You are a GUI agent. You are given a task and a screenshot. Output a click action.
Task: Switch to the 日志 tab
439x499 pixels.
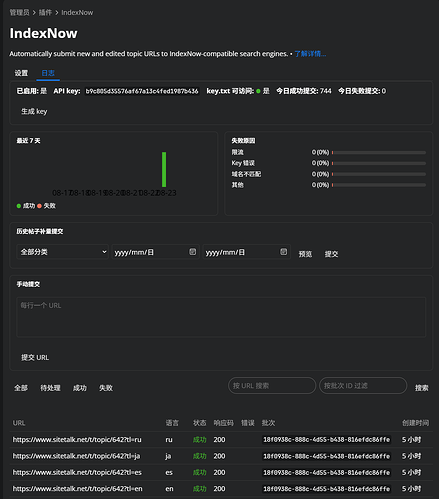click(x=48, y=73)
